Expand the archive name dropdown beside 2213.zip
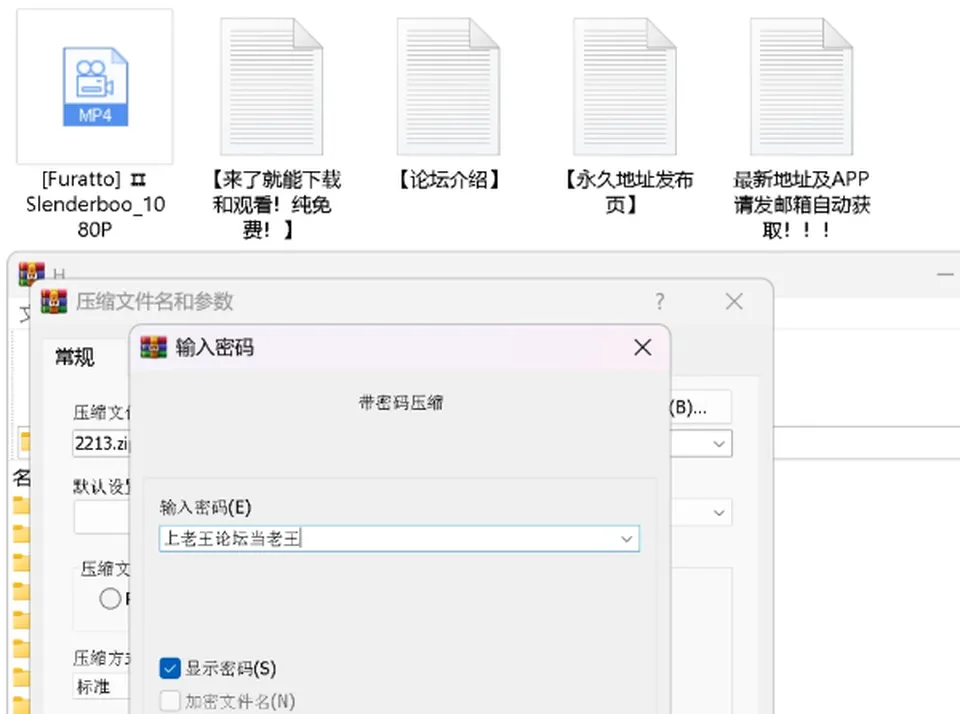This screenshot has height=714, width=960. pyautogui.click(x=719, y=443)
